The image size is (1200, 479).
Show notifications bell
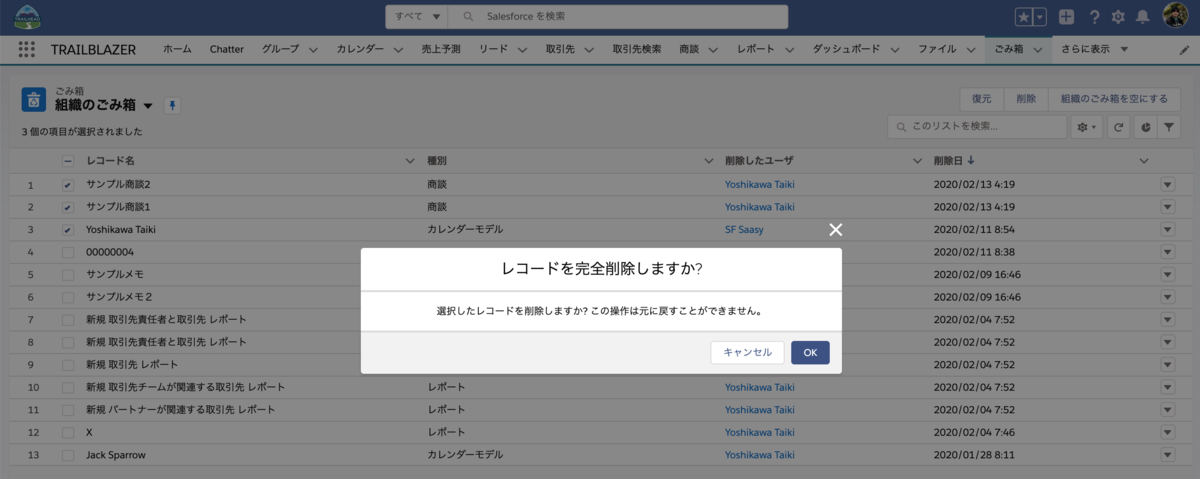(x=1142, y=17)
